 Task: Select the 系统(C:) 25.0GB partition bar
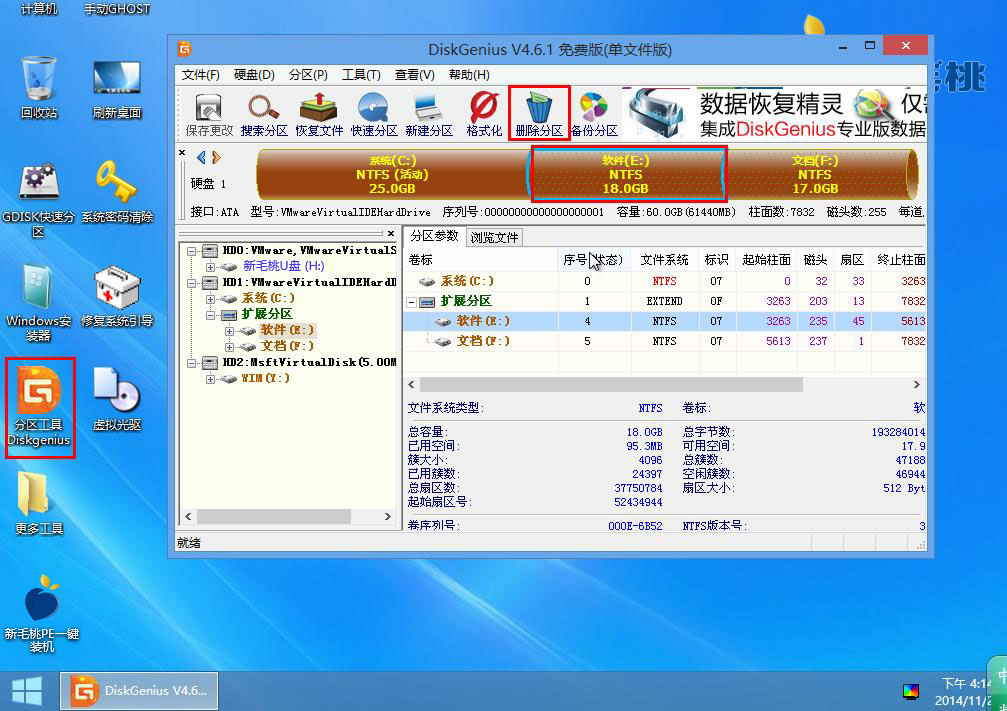(392, 174)
